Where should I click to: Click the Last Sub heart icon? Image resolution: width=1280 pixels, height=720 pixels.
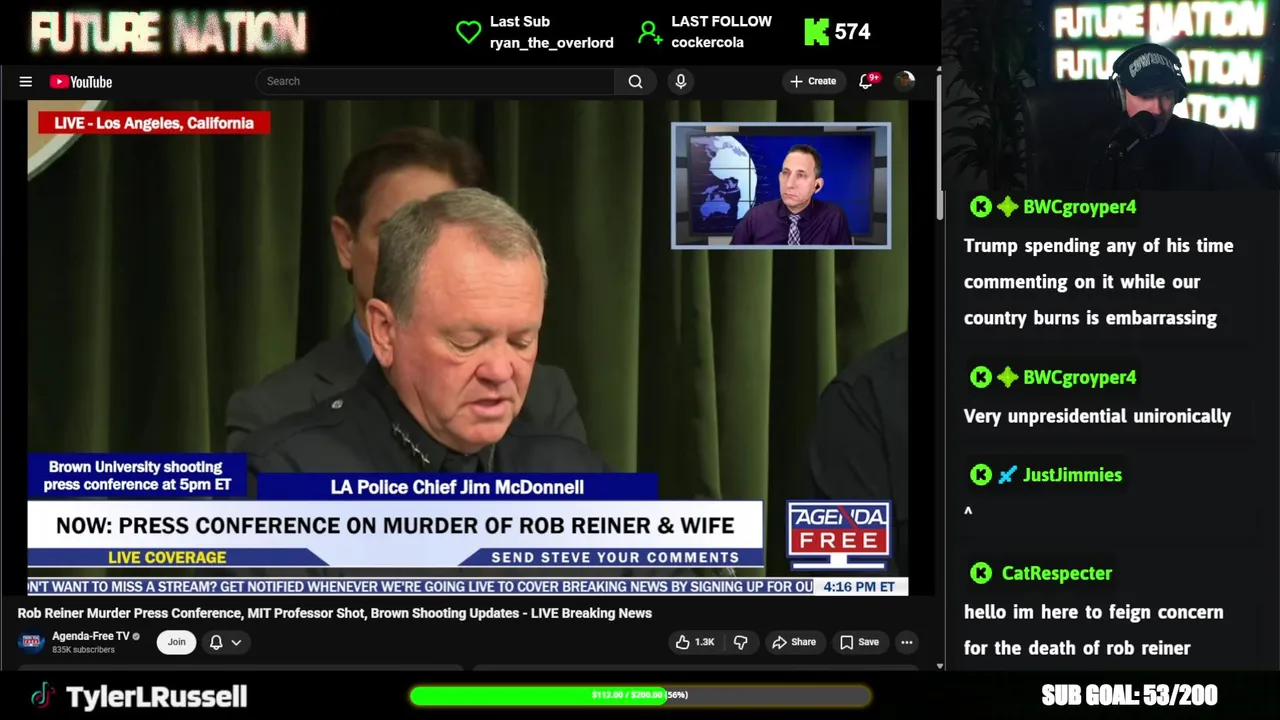click(x=468, y=32)
